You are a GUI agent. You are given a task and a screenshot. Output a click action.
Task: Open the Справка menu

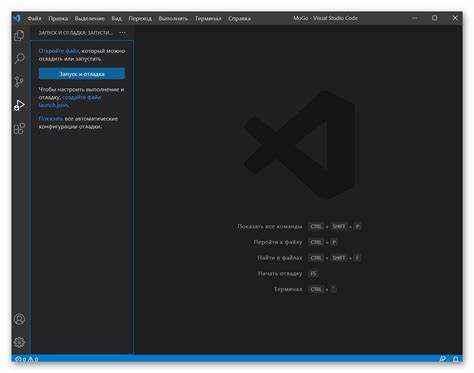(x=239, y=19)
